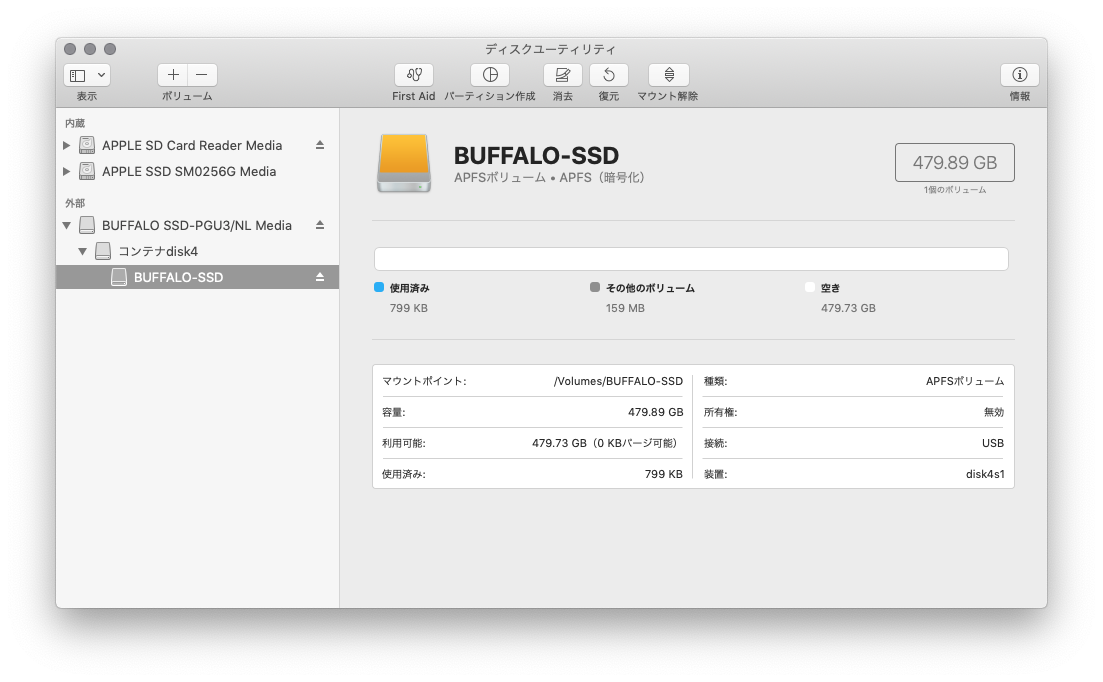Click the BUFFALO-SSD volume icon in sidebar

tap(119, 277)
